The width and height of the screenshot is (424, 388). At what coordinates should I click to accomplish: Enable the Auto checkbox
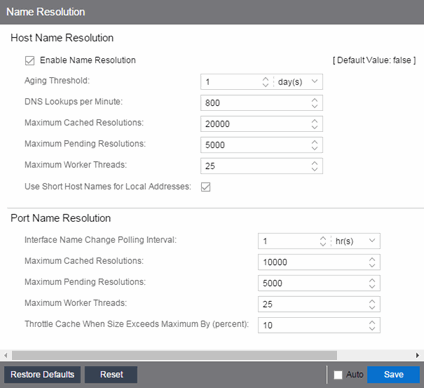click(338, 375)
